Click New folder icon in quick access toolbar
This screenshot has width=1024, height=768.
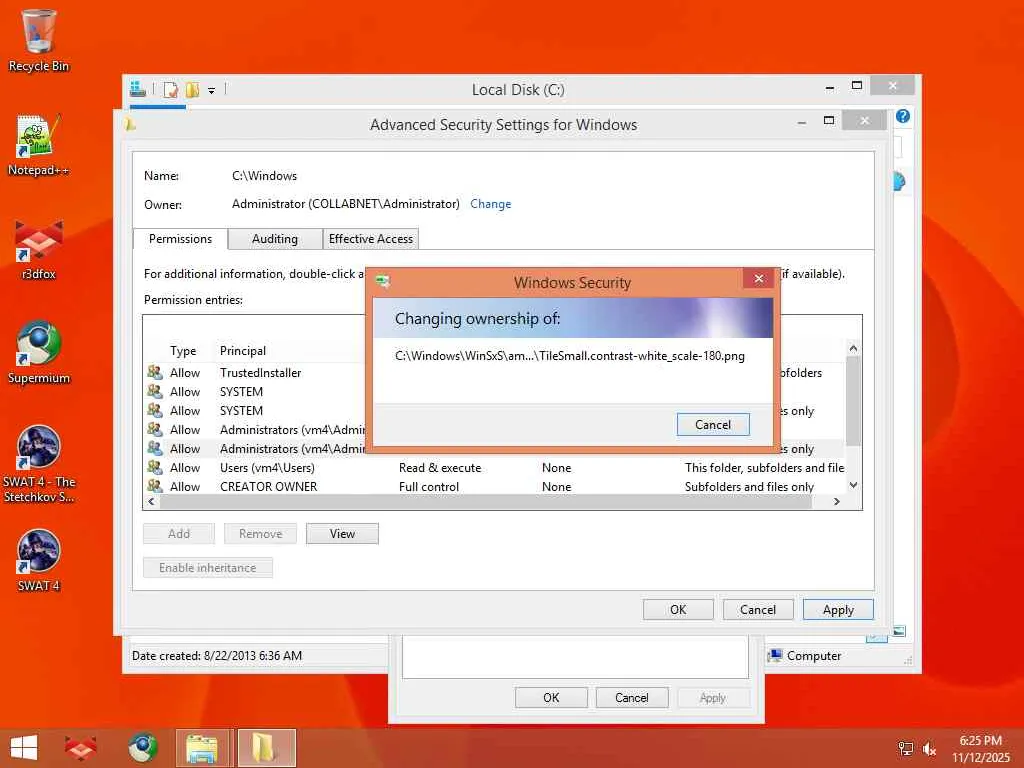[x=192, y=89]
